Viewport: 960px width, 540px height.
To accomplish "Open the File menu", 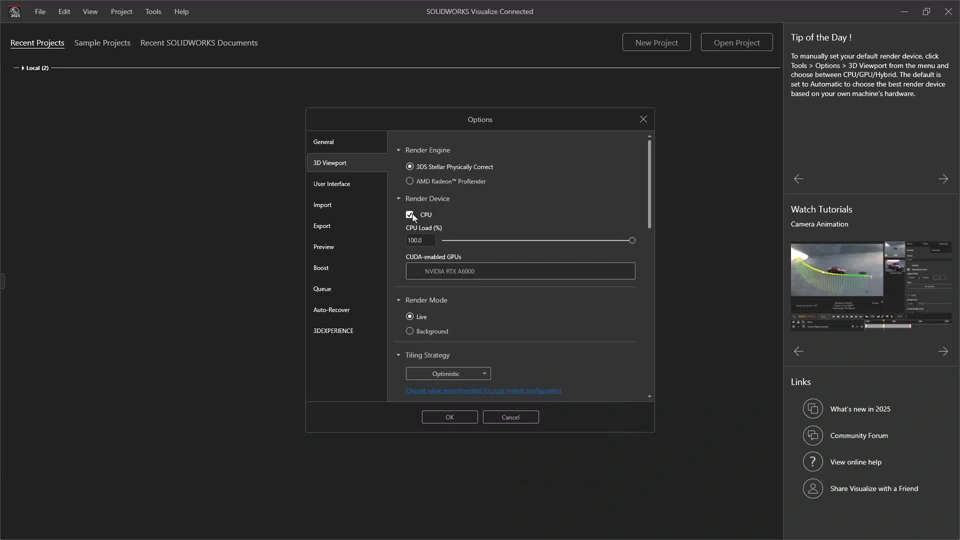I will pos(40,12).
